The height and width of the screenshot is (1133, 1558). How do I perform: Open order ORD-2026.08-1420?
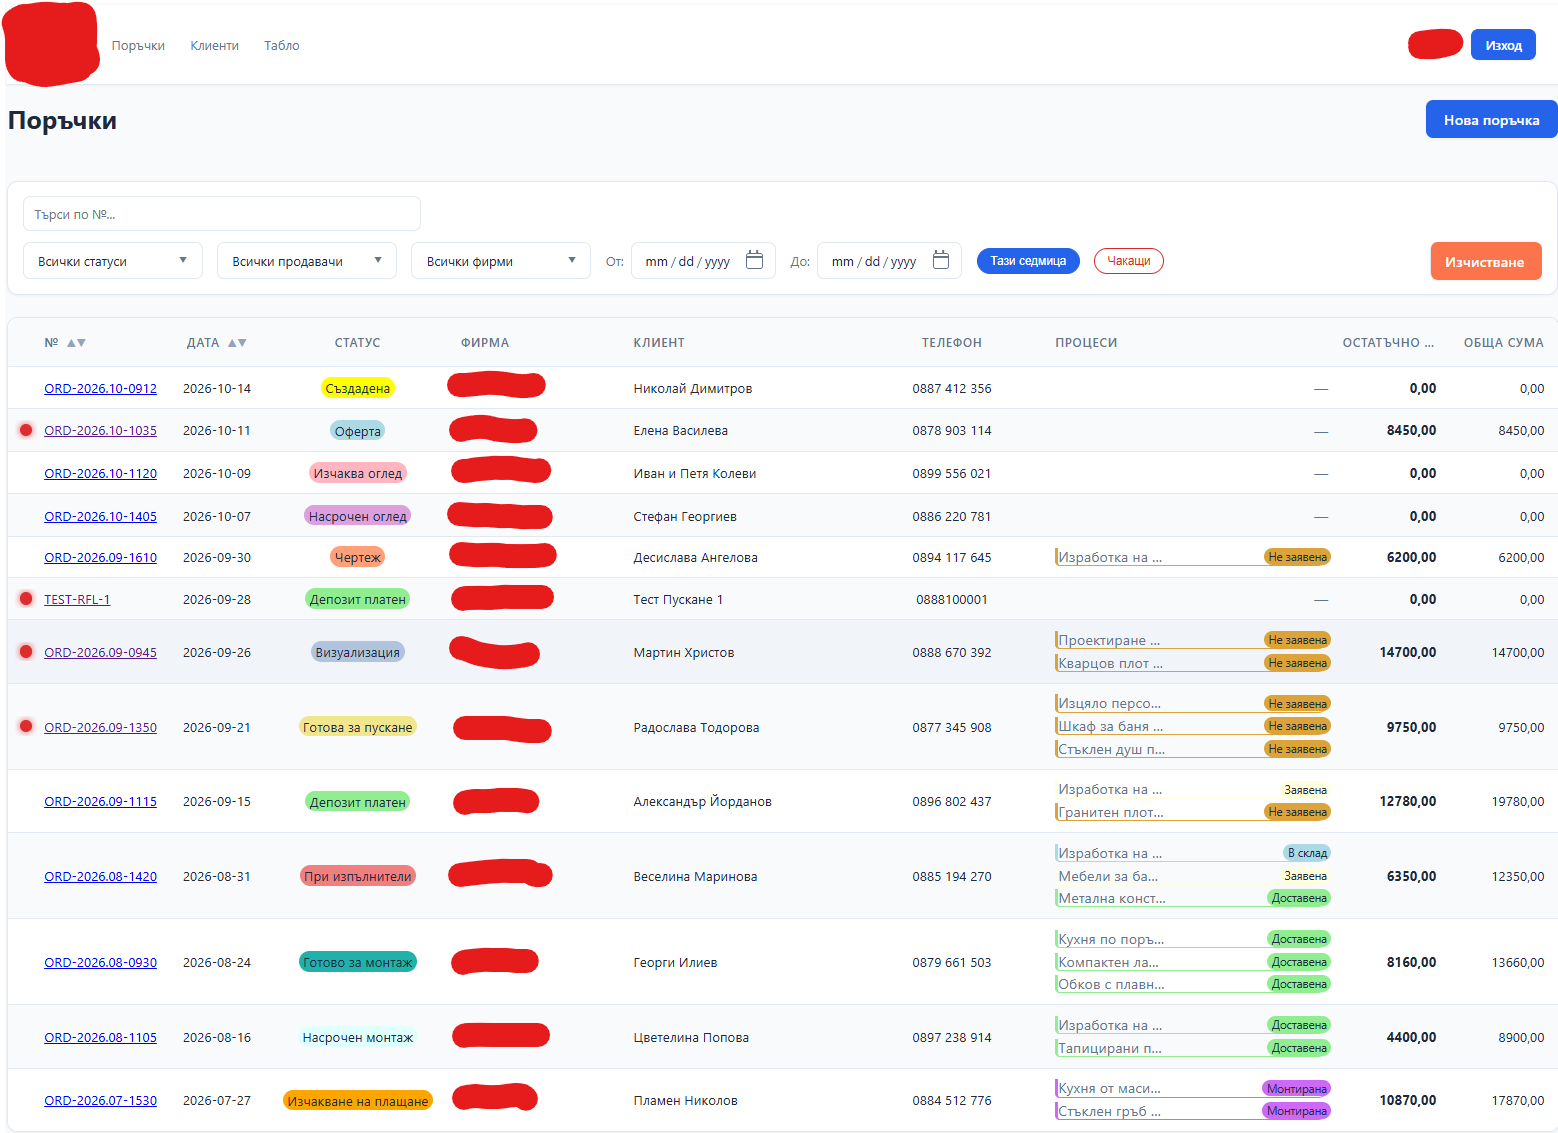click(100, 877)
